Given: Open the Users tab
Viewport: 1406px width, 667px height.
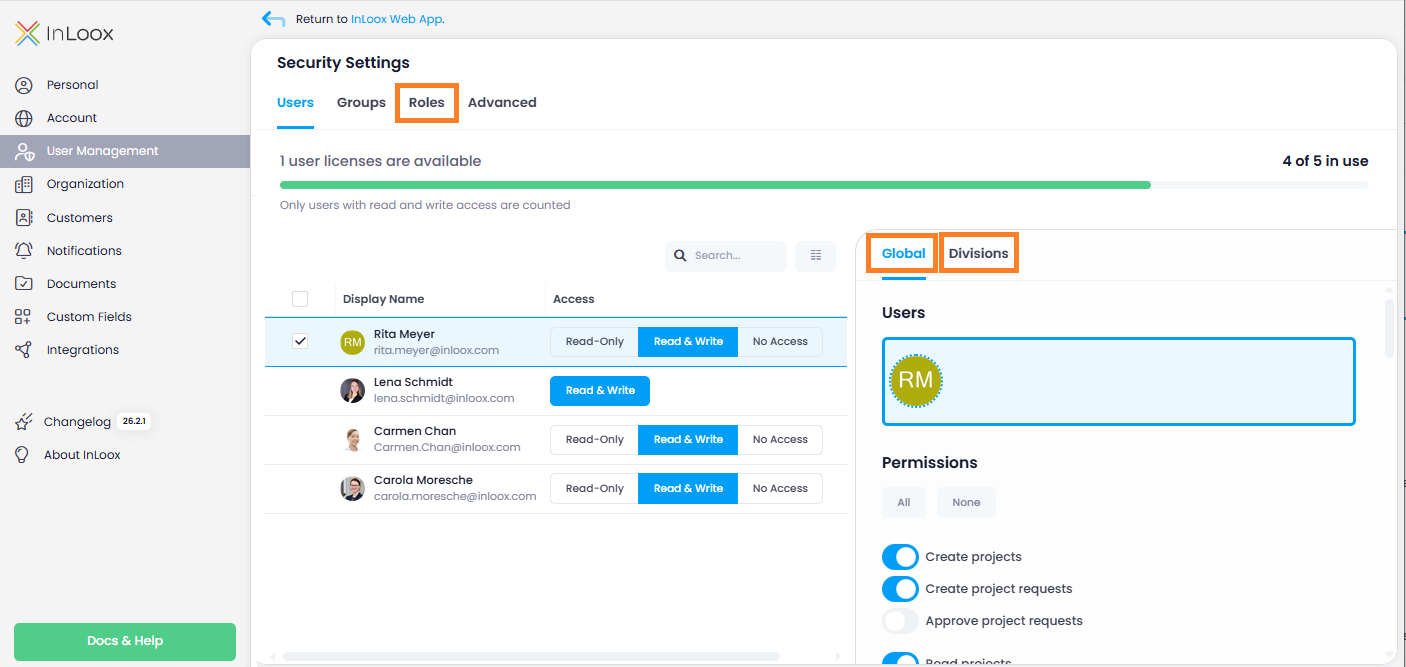Looking at the screenshot, I should (x=295, y=103).
